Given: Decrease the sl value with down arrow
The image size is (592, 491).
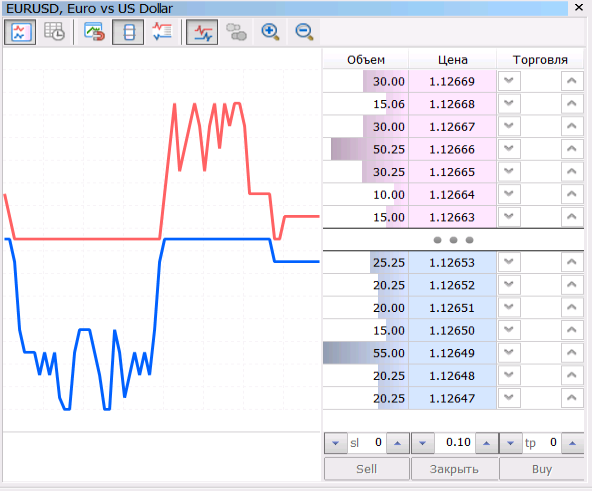Looking at the screenshot, I should coord(336,443).
